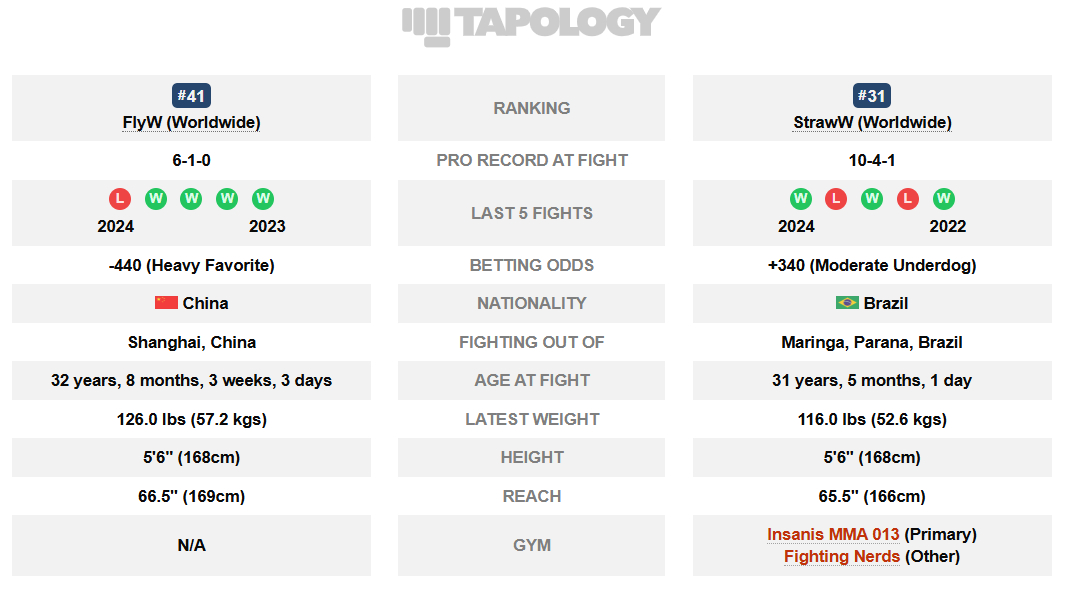Open the FlyW (Worldwide) rankings link
1070x599 pixels.
pos(191,123)
